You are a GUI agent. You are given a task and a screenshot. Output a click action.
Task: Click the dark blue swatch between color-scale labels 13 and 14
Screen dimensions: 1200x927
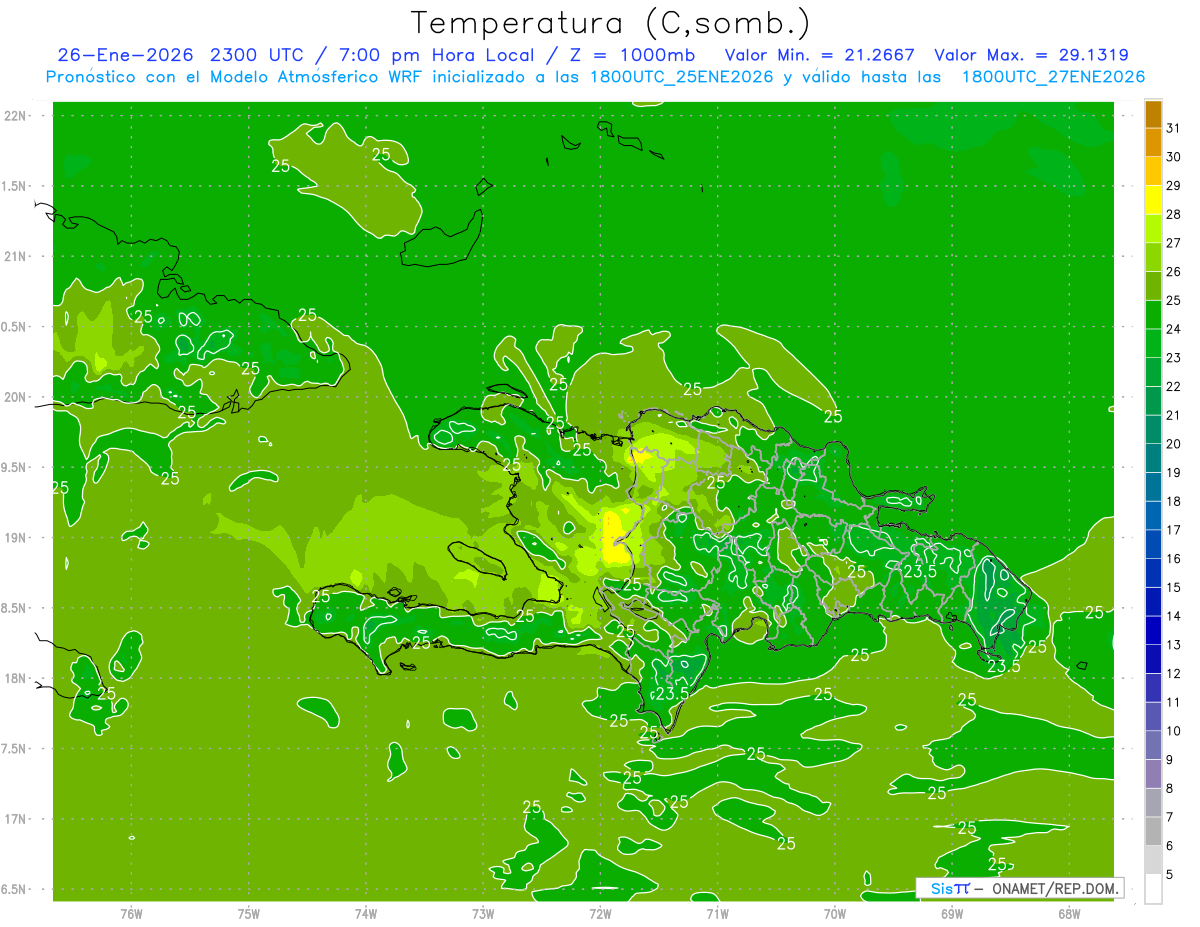(x=1154, y=631)
